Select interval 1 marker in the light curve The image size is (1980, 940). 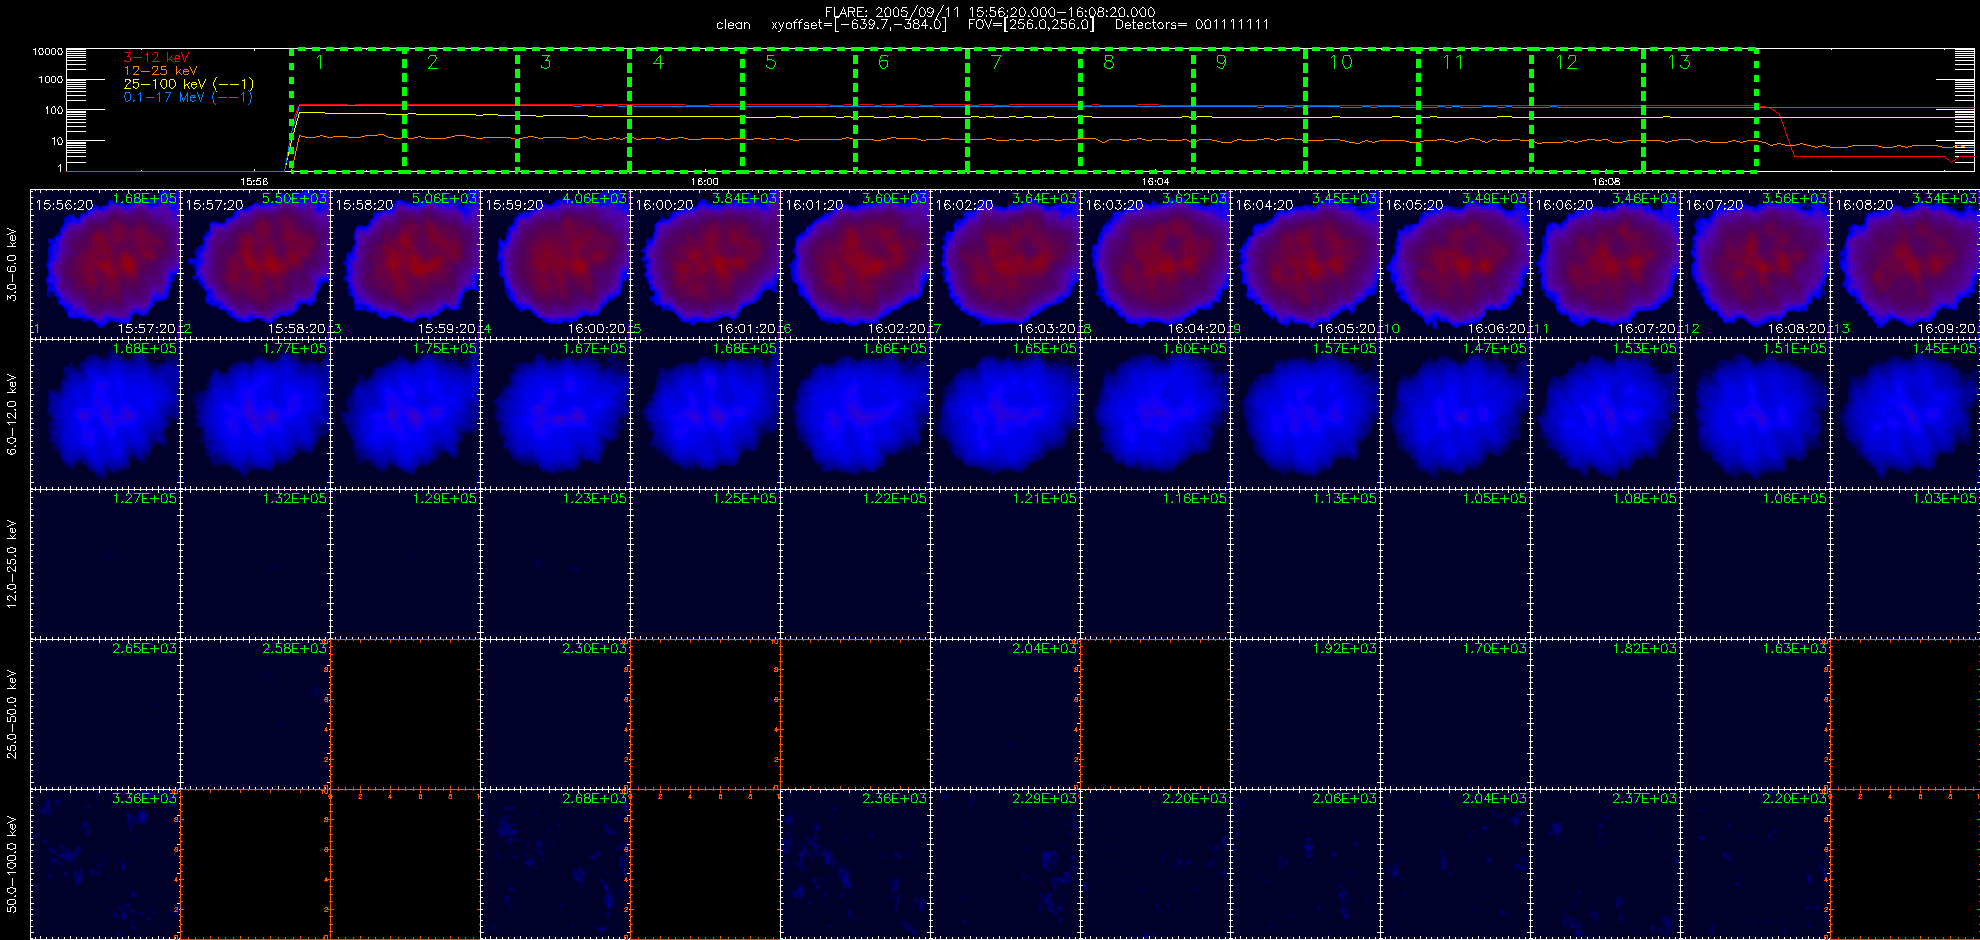coord(320,62)
